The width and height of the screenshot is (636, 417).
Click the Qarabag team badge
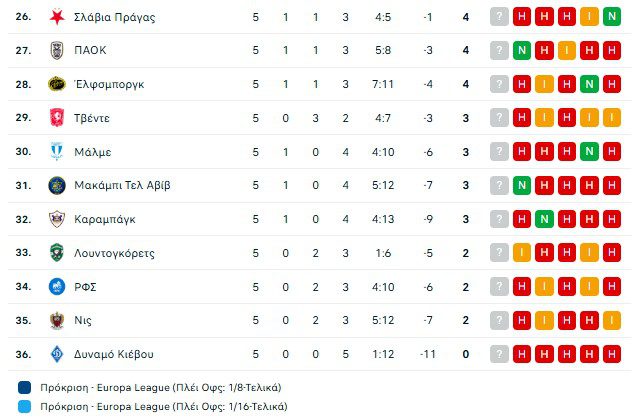tap(56, 219)
